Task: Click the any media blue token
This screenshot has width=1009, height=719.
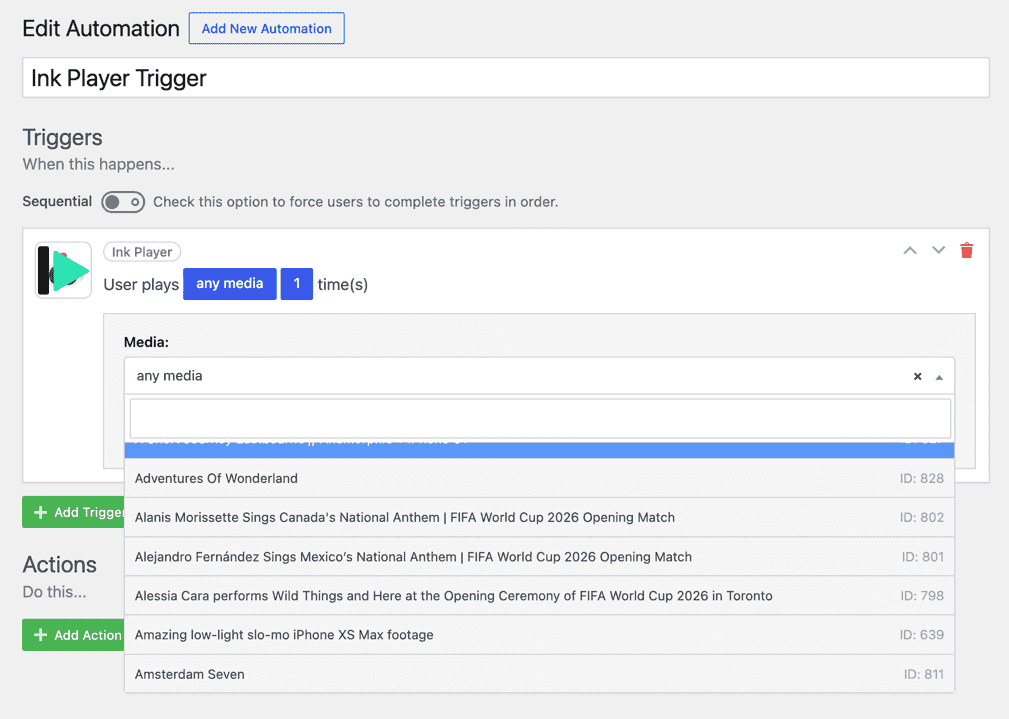Action: point(230,284)
